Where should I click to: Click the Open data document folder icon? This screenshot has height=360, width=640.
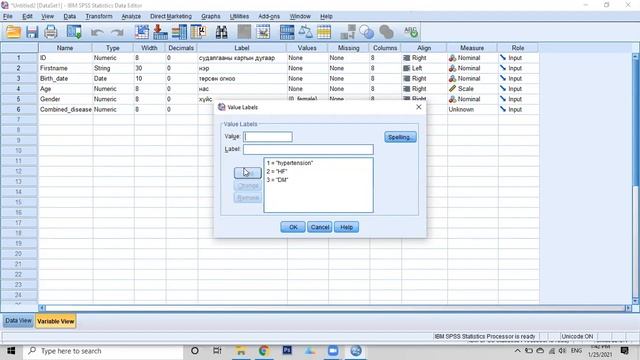[13, 32]
